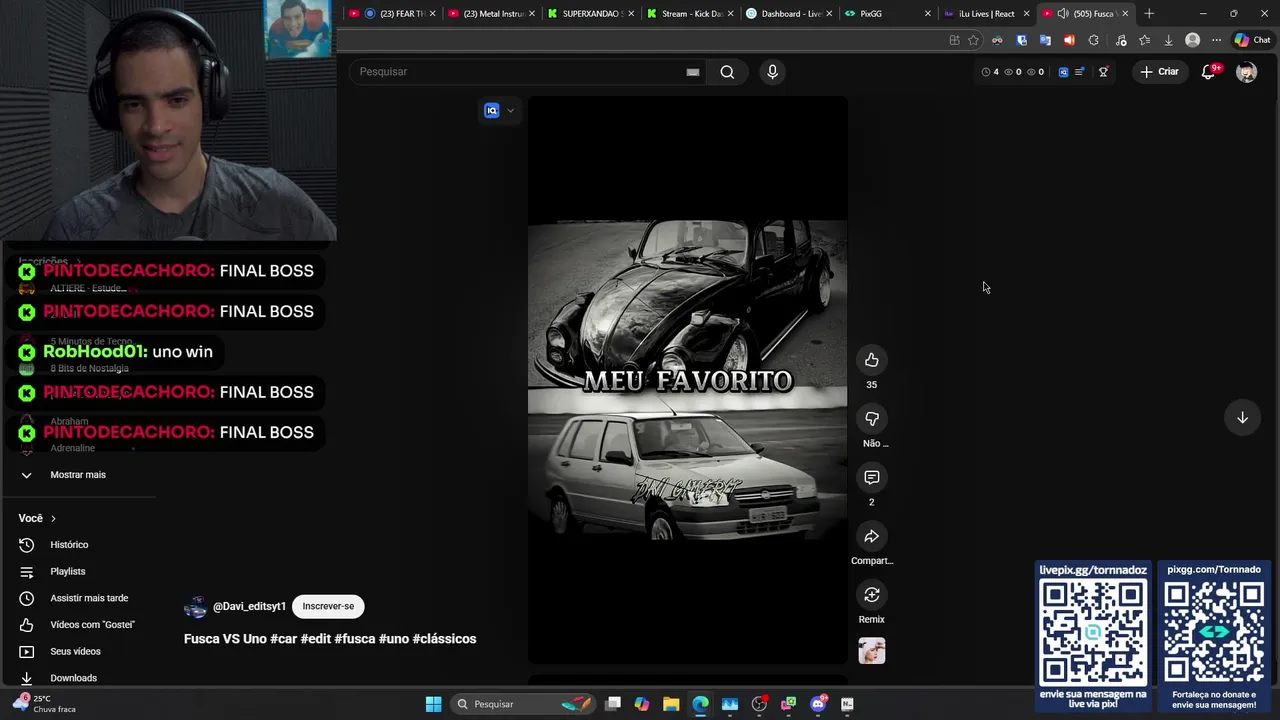Open the on-screen keyboard icon in search

click(x=693, y=72)
